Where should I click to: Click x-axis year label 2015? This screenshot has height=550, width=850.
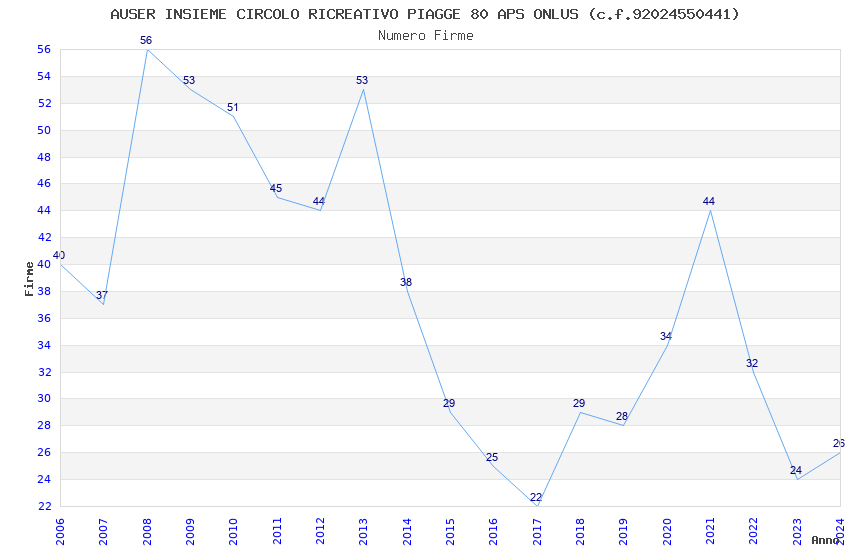[450, 532]
